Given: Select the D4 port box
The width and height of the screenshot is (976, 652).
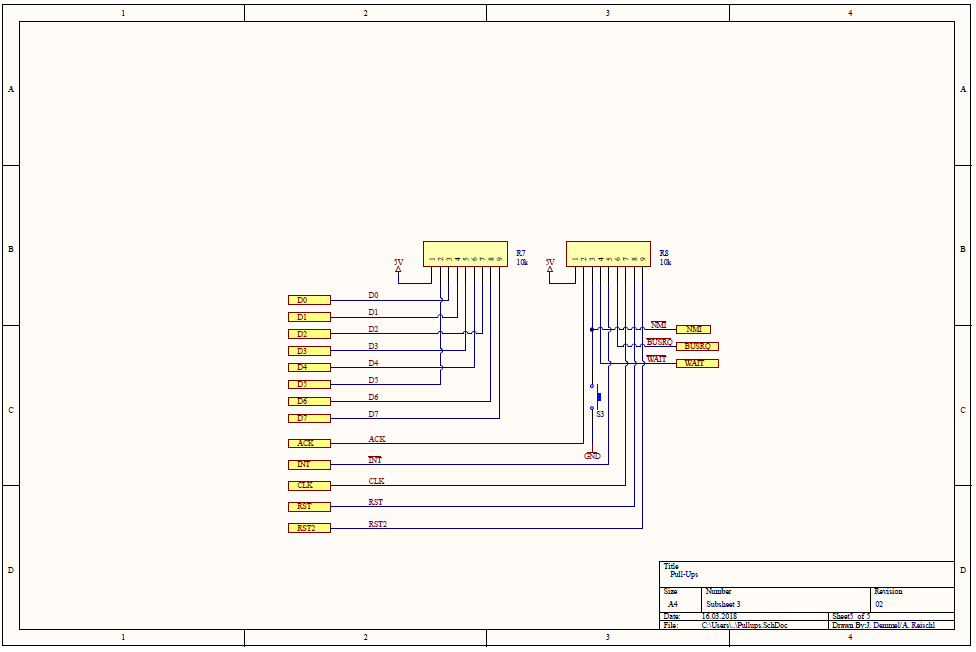Looking at the screenshot, I should pos(309,367).
